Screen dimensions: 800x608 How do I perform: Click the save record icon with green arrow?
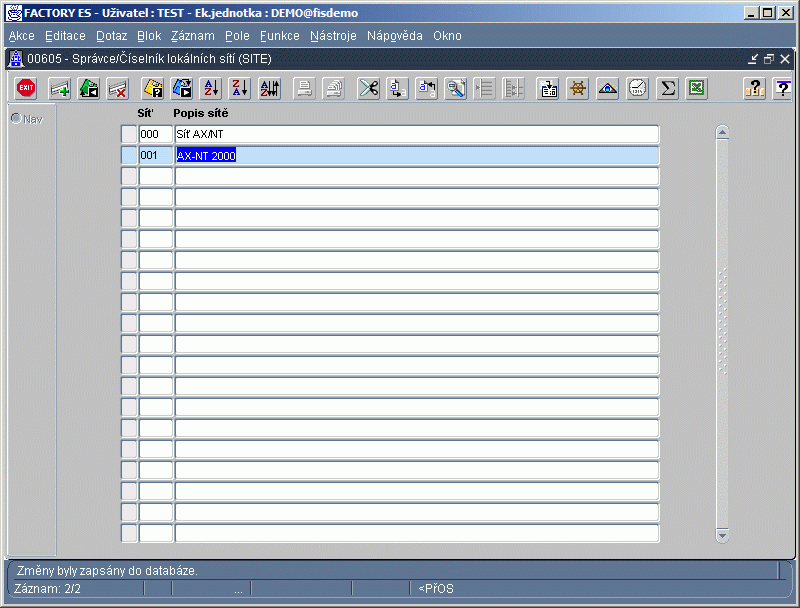coord(89,89)
